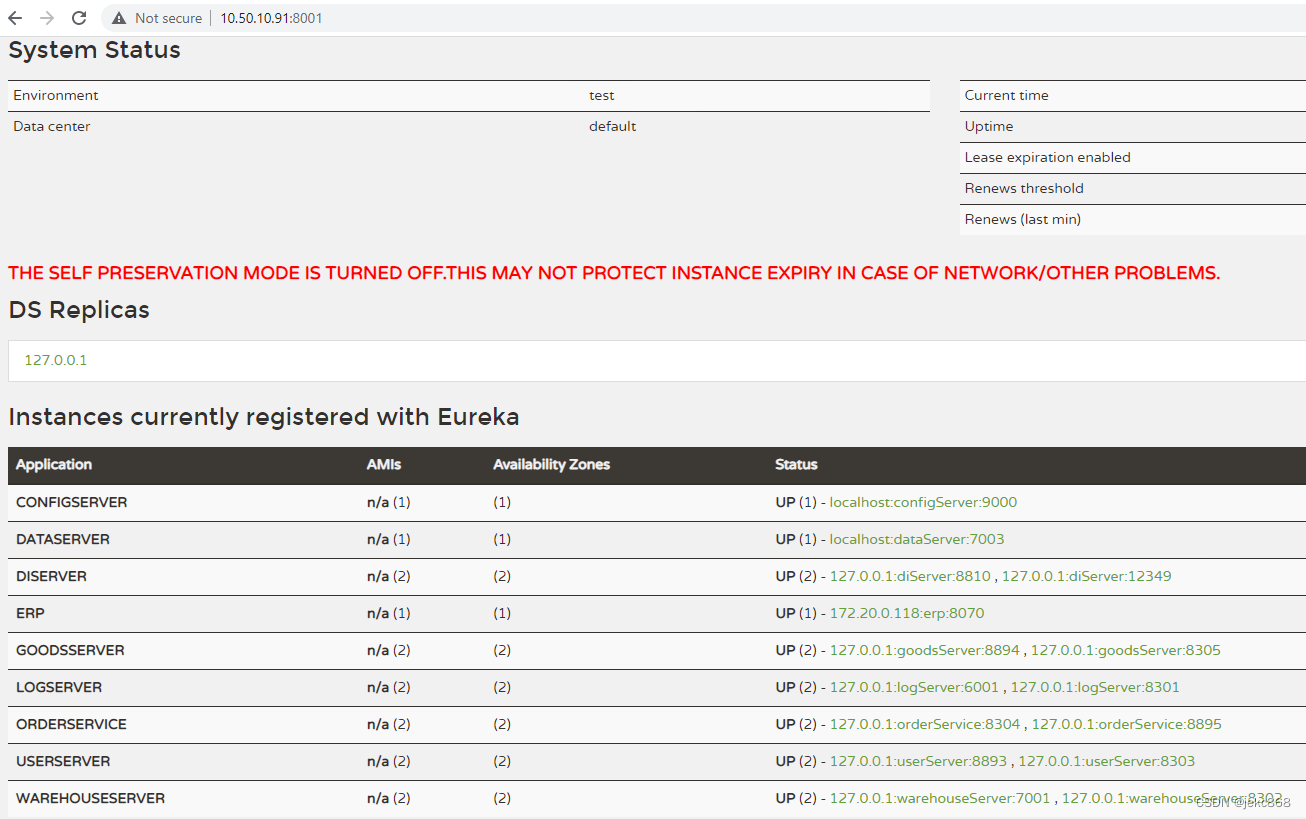Image resolution: width=1306 pixels, height=819 pixels.
Task: Click the AMIs column header
Action: [x=384, y=464]
